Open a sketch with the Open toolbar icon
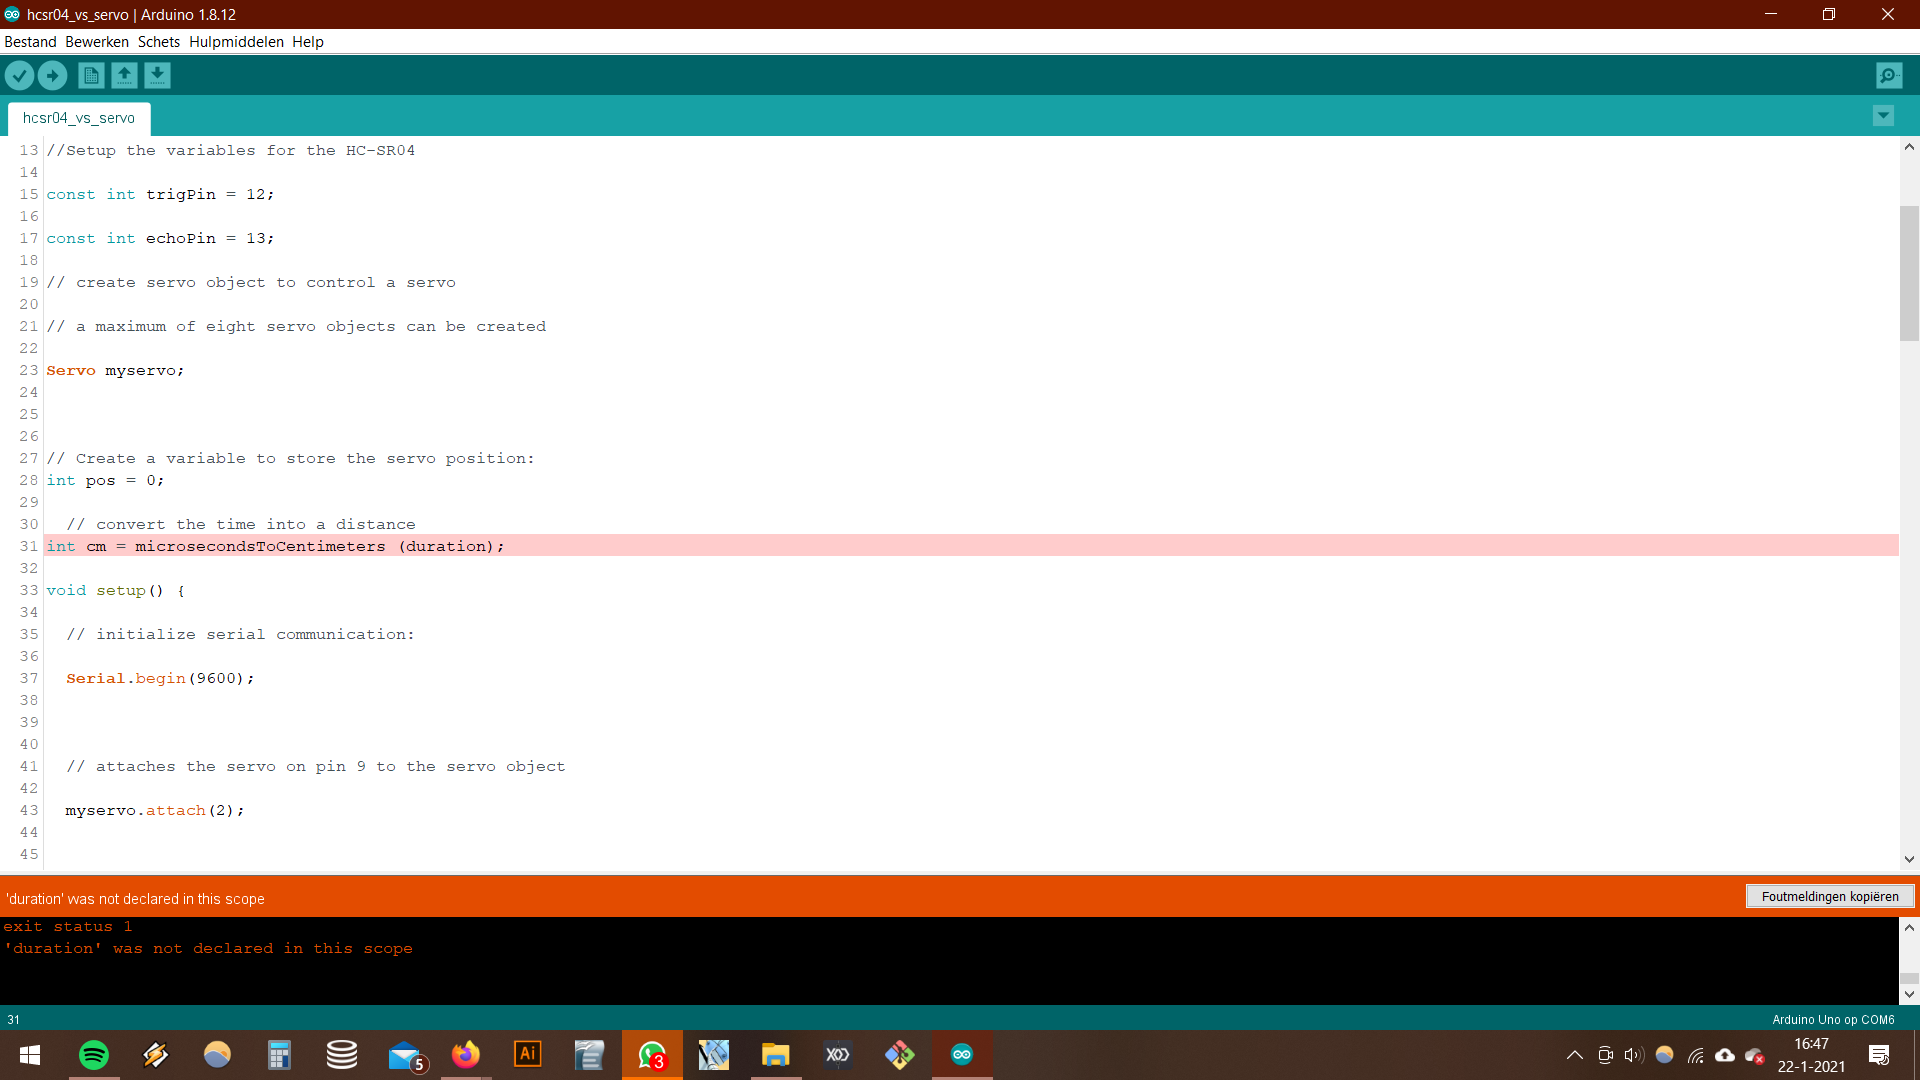1920x1080 pixels. 124,75
